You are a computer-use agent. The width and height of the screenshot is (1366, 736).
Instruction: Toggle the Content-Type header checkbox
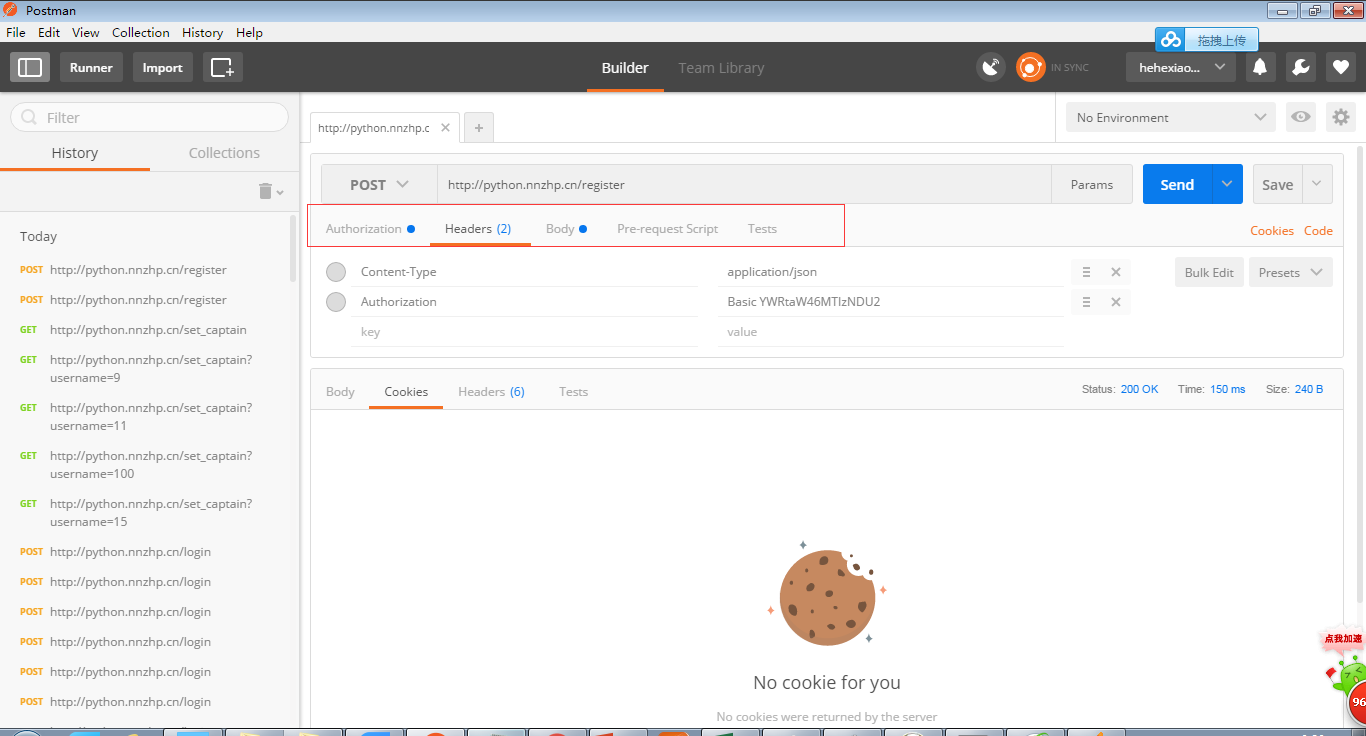tap(336, 272)
